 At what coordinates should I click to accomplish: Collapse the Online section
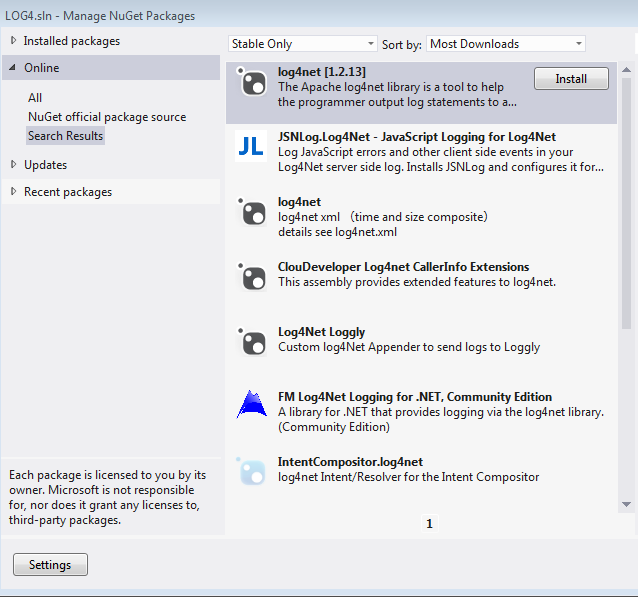tap(13, 67)
